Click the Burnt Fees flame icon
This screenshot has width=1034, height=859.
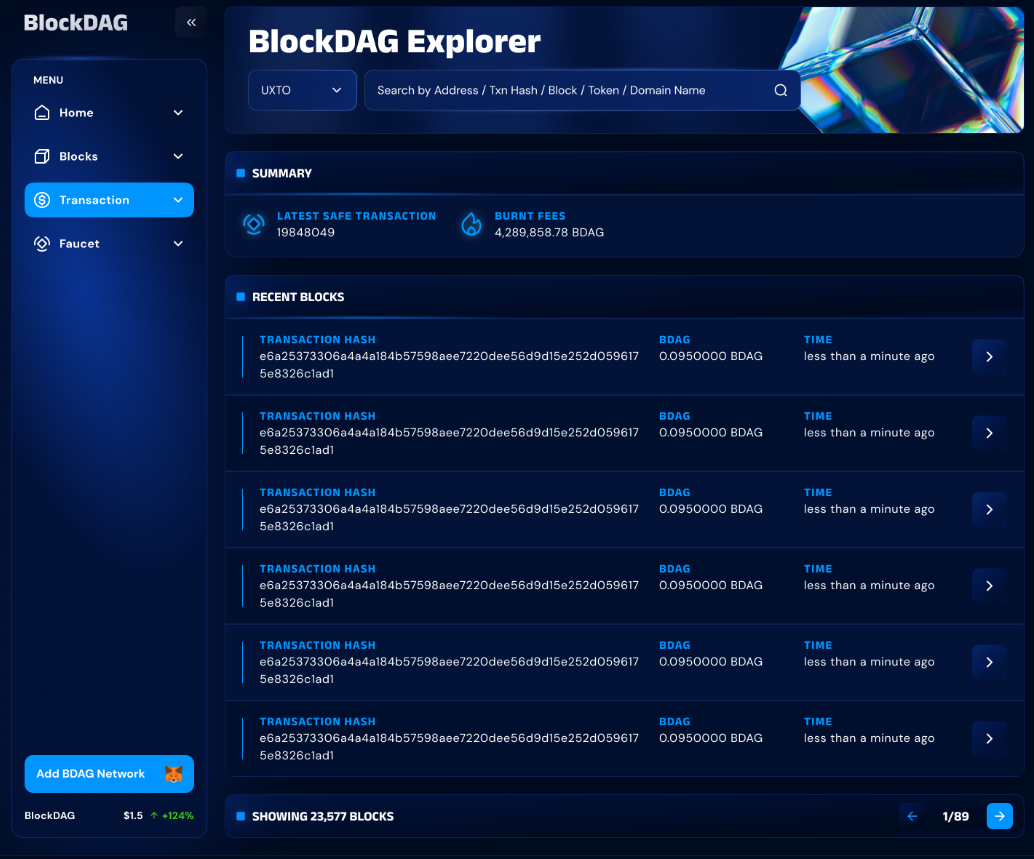(x=471, y=224)
